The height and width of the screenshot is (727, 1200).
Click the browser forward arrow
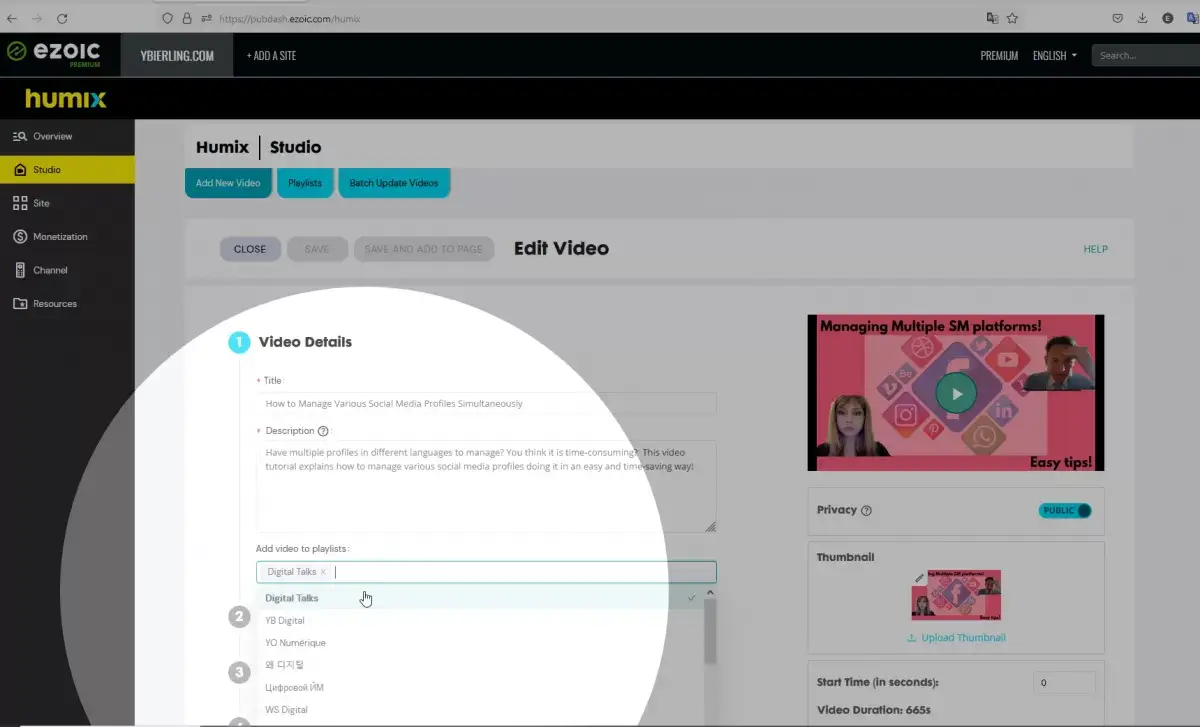[x=38, y=18]
